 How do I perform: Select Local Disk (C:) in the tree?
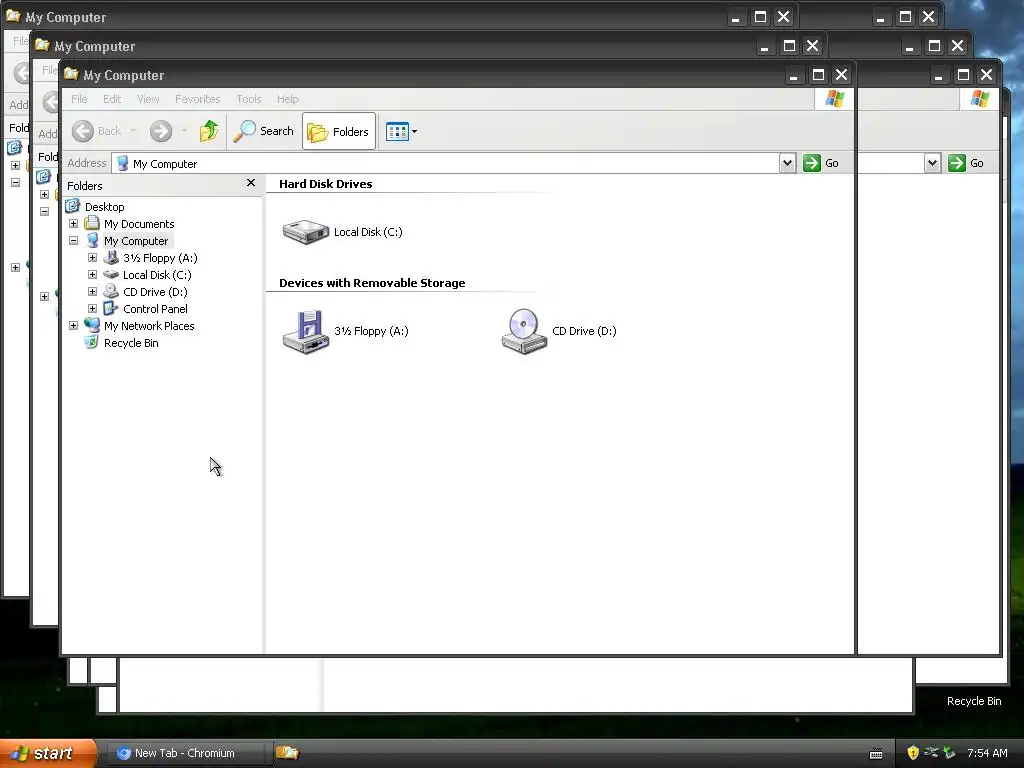(x=157, y=275)
